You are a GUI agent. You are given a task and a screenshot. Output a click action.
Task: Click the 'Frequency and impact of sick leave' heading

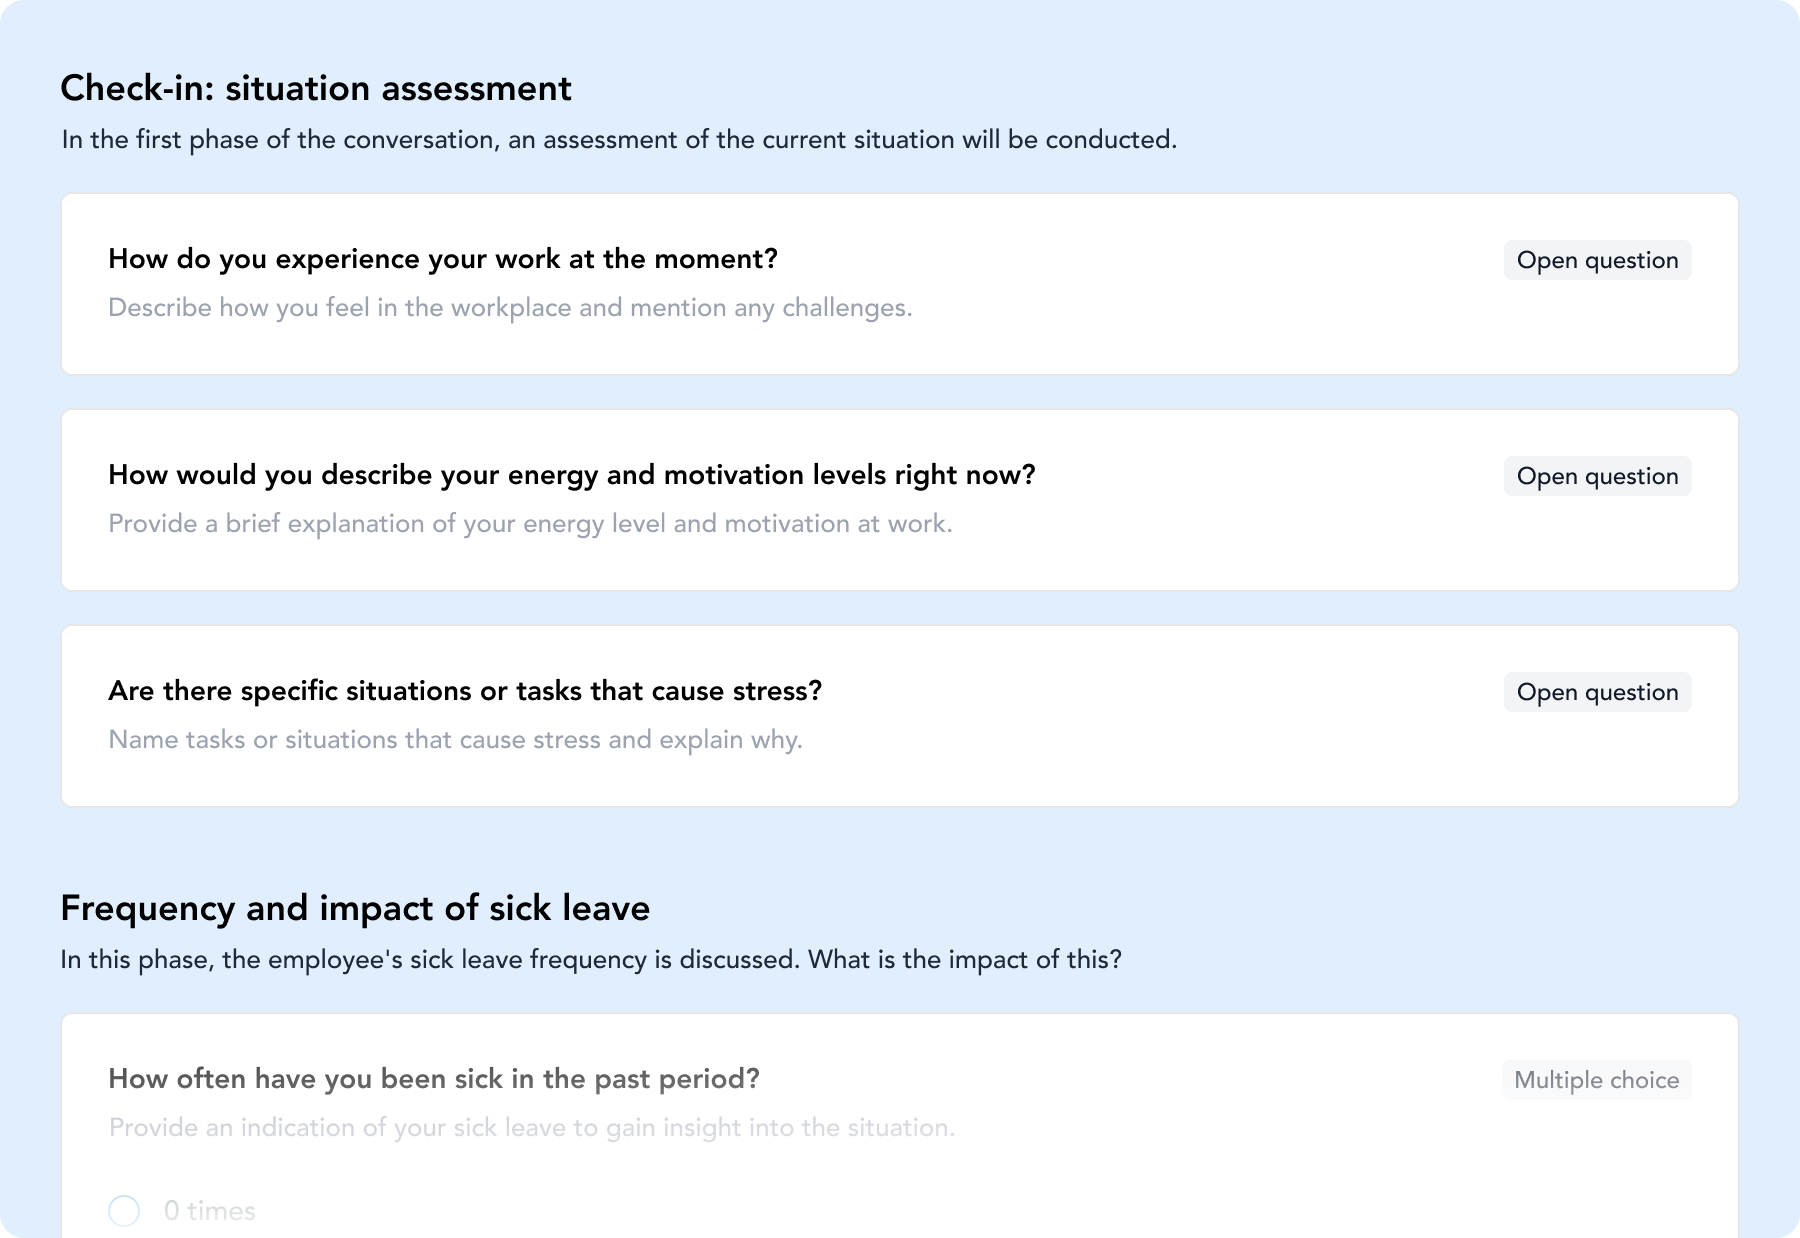coord(355,908)
